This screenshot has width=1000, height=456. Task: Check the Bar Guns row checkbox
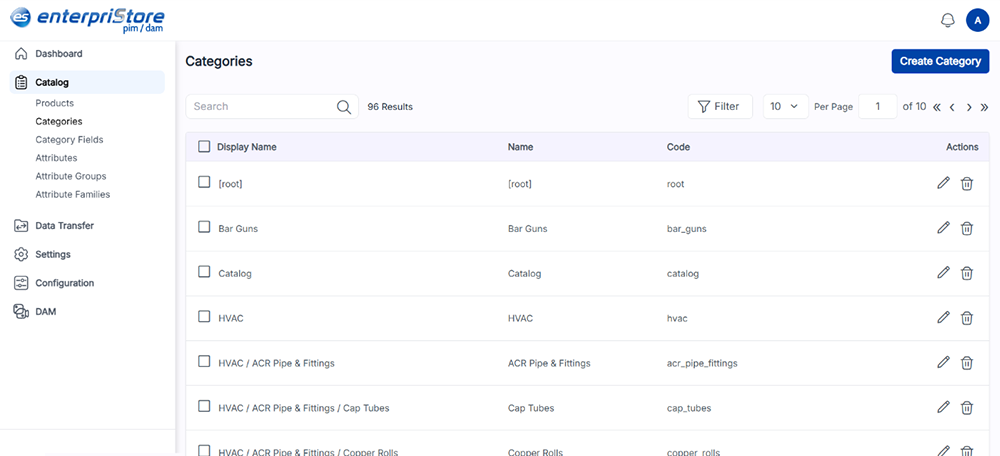204,227
